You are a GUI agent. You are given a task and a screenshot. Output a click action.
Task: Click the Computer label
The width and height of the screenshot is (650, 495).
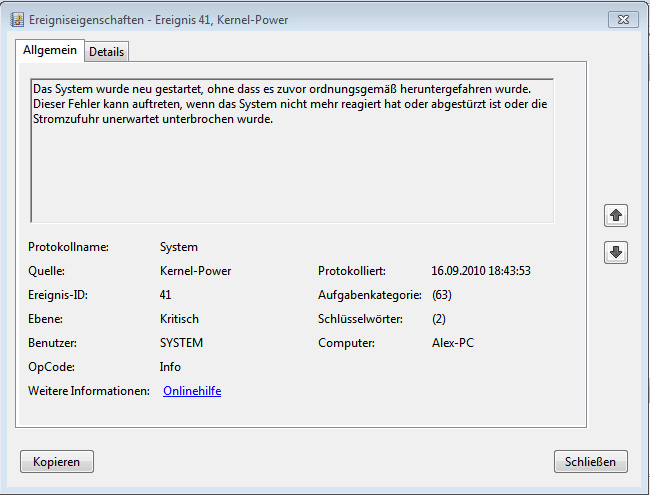point(346,343)
